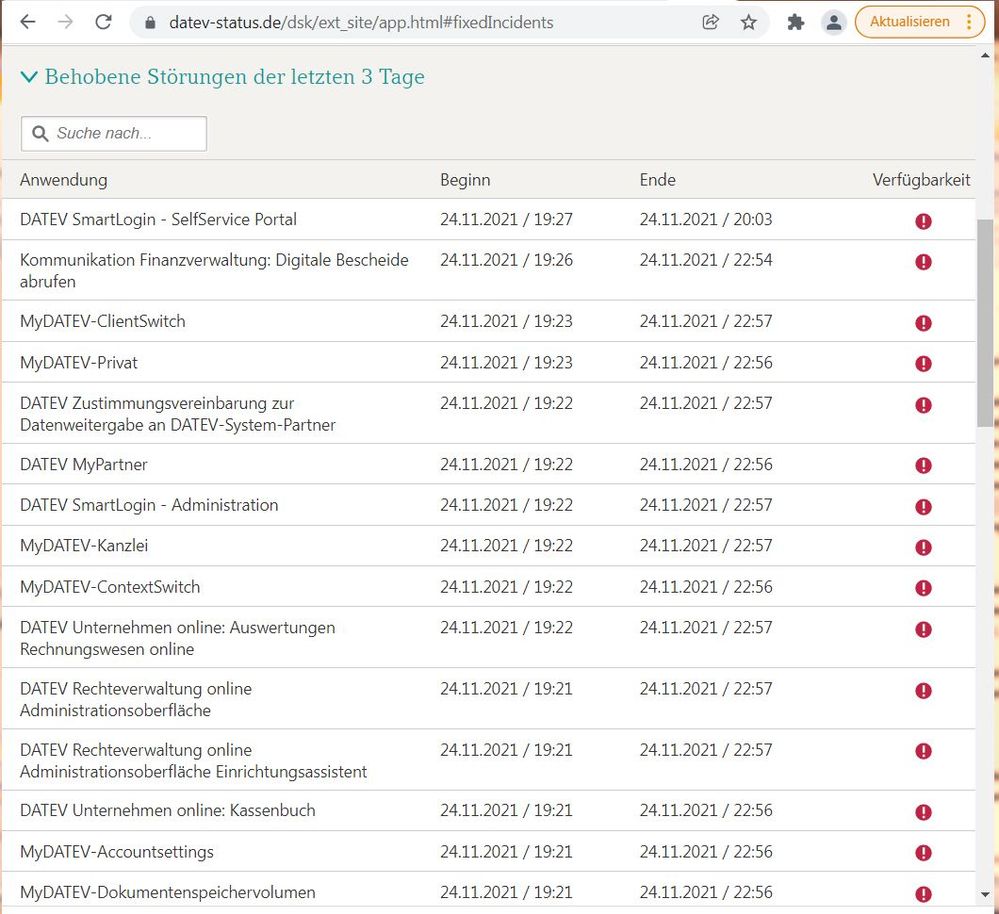Screen dimensions: 999x914
Task: Click alert icon for DATEV MyPartner
Action: point(923,466)
